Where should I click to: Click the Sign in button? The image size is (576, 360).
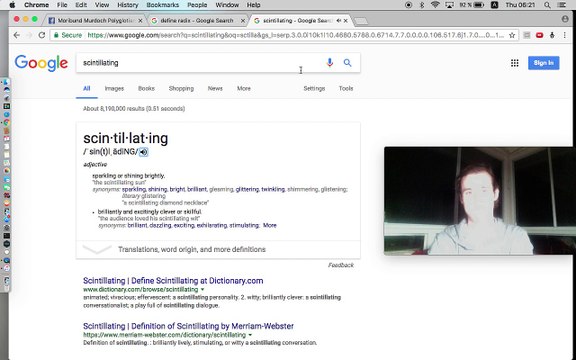[544, 63]
